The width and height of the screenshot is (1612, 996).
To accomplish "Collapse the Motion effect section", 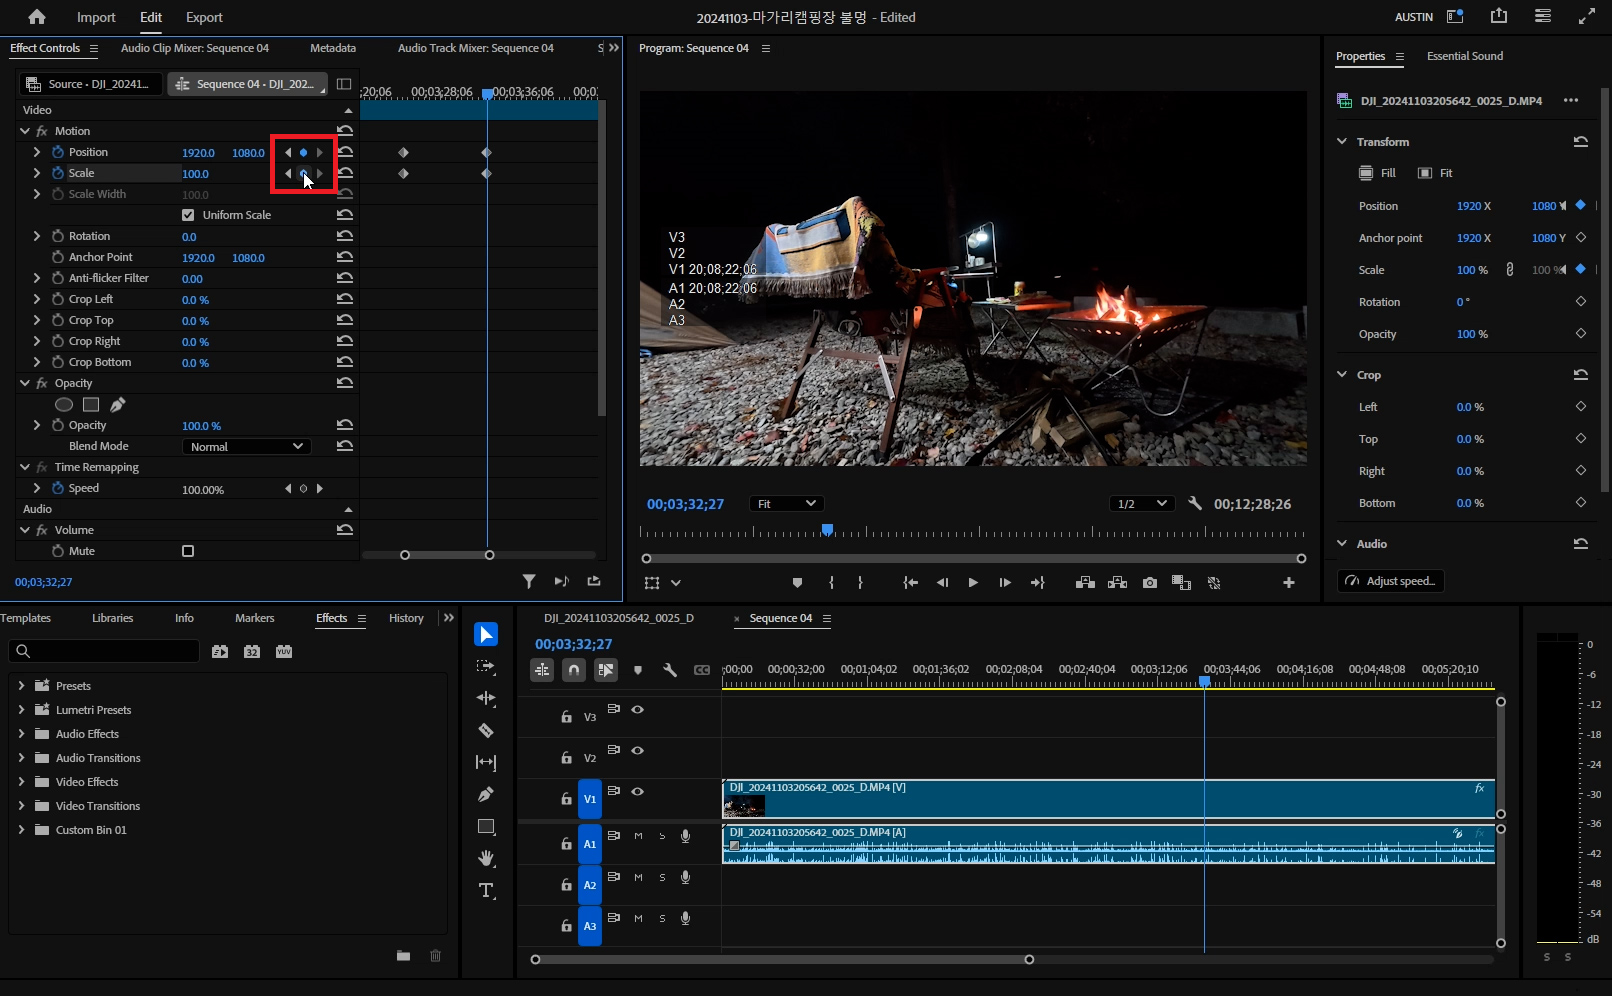I will pos(25,131).
